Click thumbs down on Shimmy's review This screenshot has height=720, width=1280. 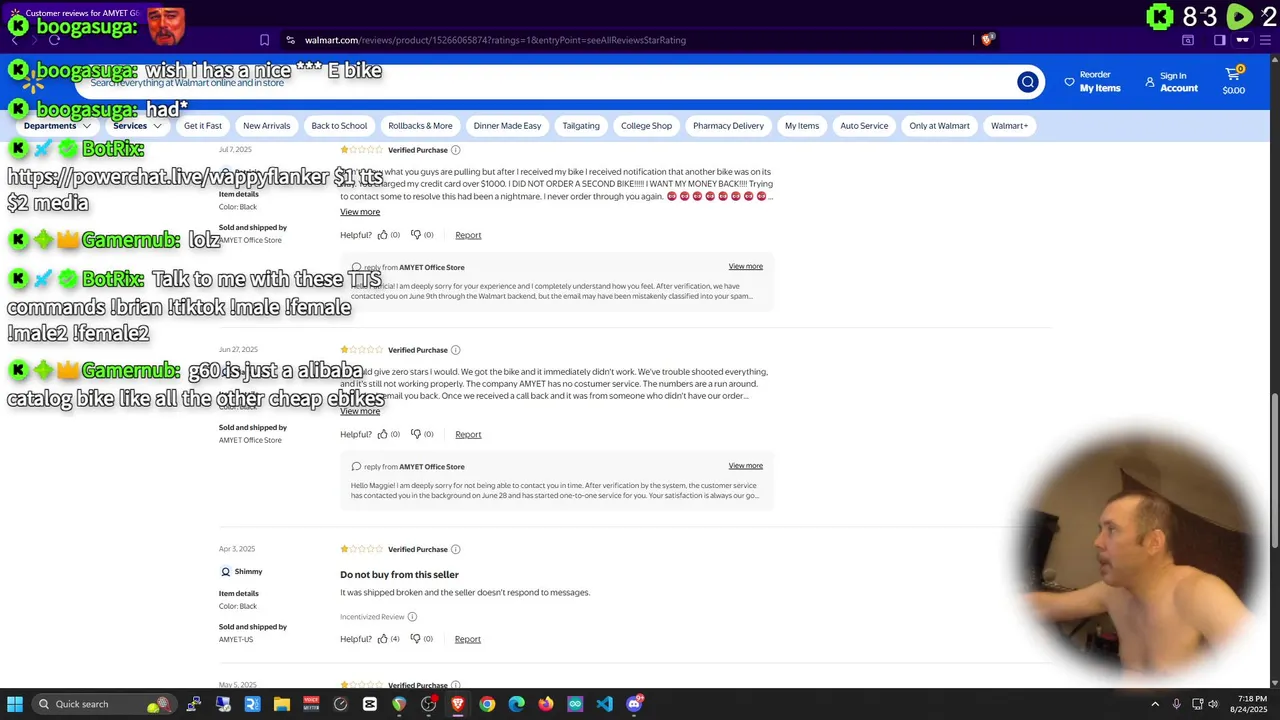pyautogui.click(x=416, y=639)
